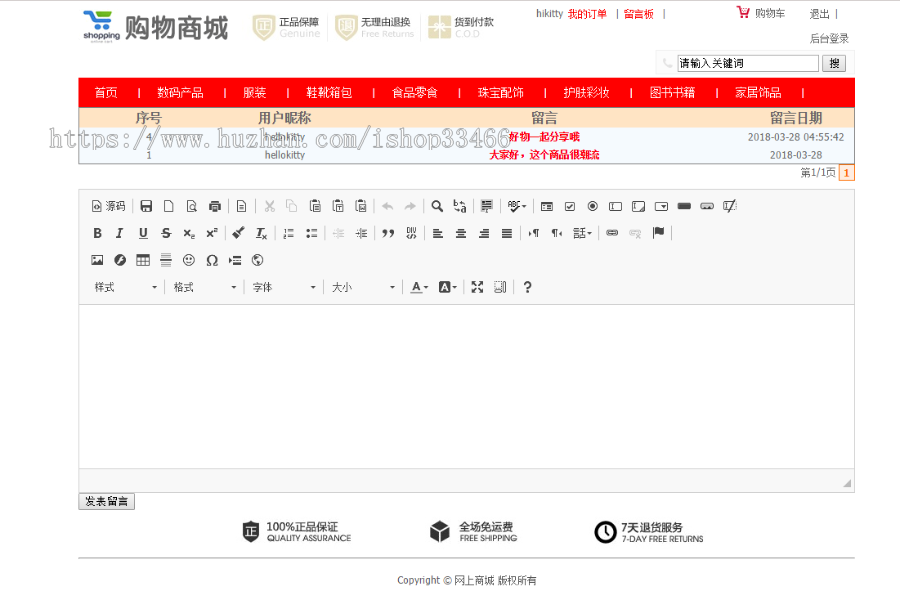Maximize the editor with the fullscreen icon
Image resolution: width=900 pixels, height=600 pixels.
(x=477, y=287)
